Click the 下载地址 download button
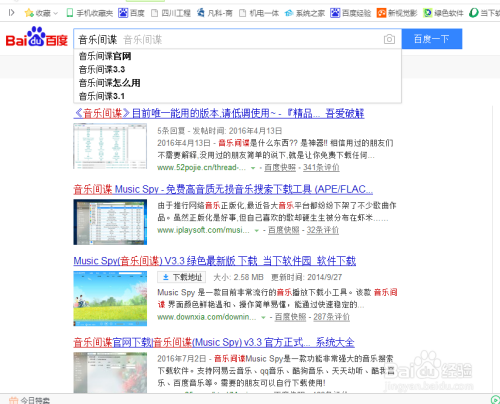This screenshot has width=500, height=404. 182,277
